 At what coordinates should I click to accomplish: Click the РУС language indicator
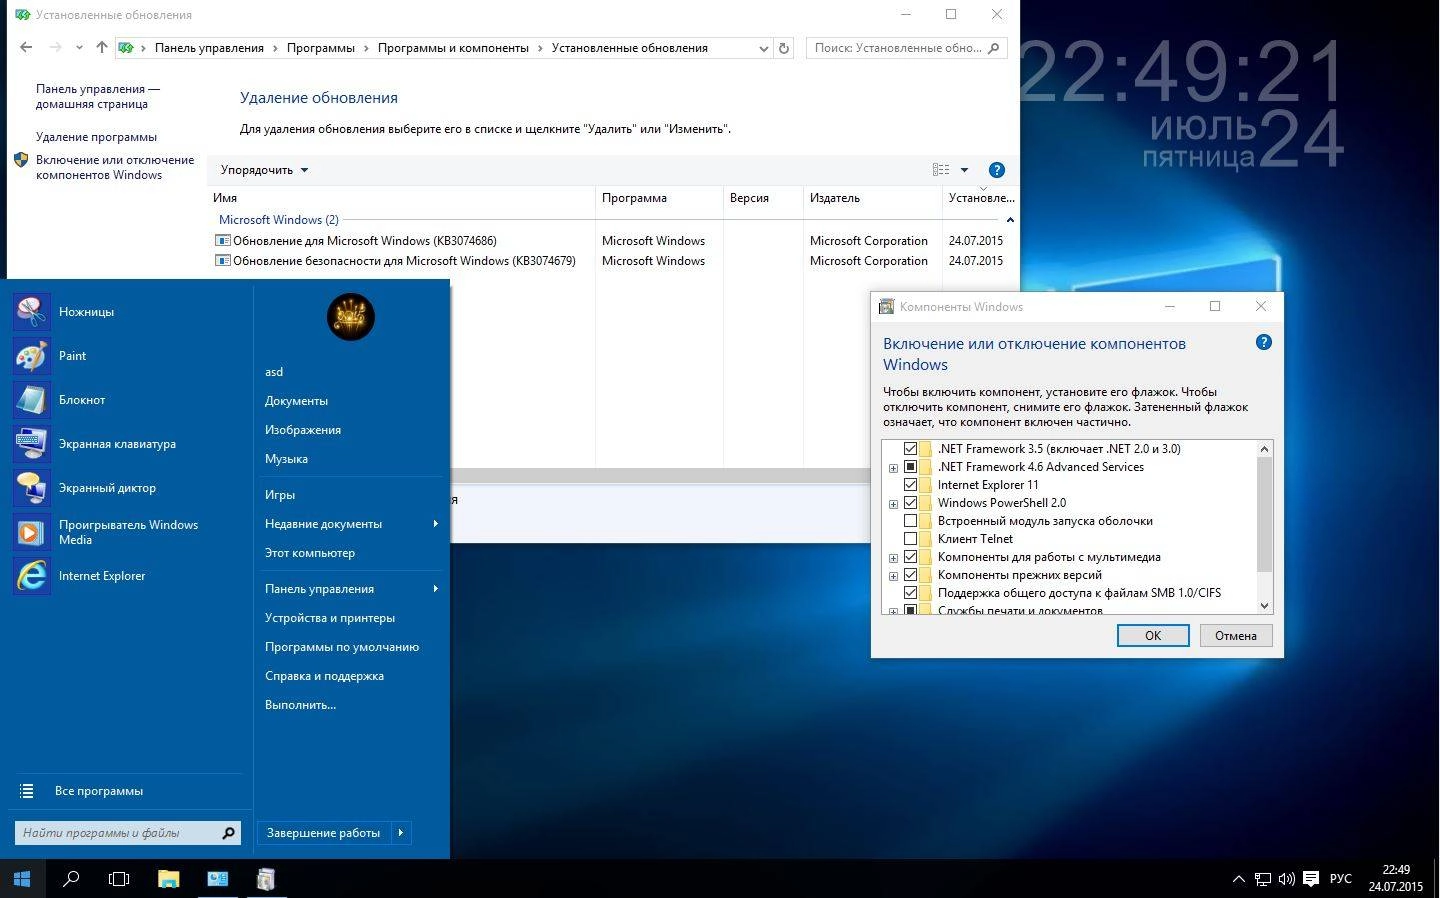(1341, 879)
